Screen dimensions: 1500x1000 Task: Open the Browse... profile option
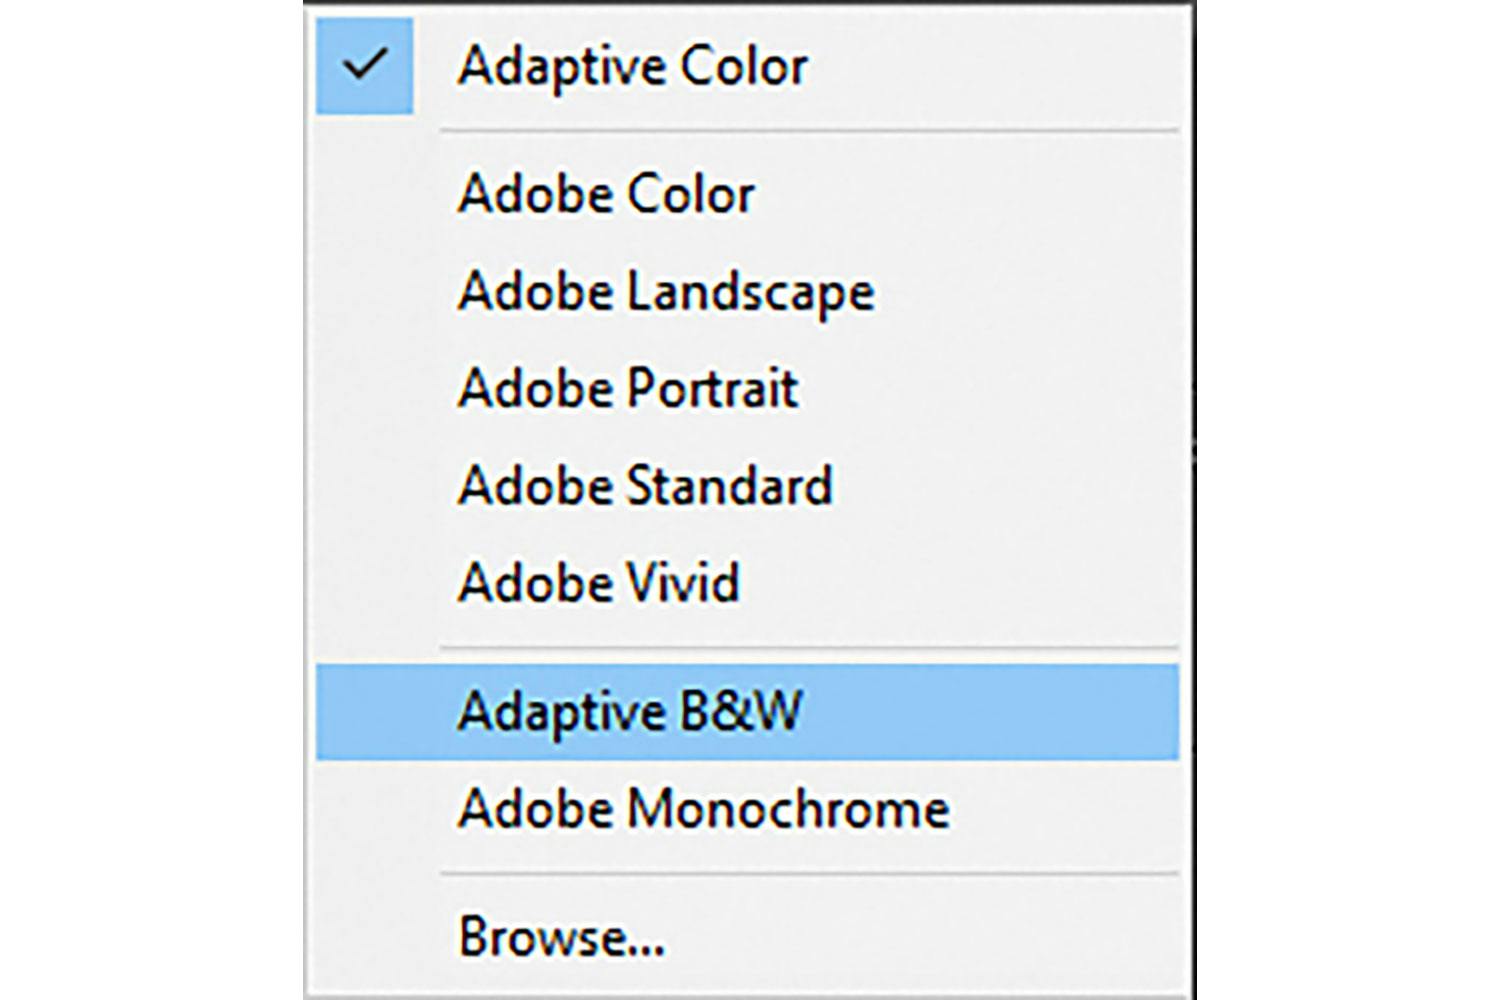[x=561, y=937]
